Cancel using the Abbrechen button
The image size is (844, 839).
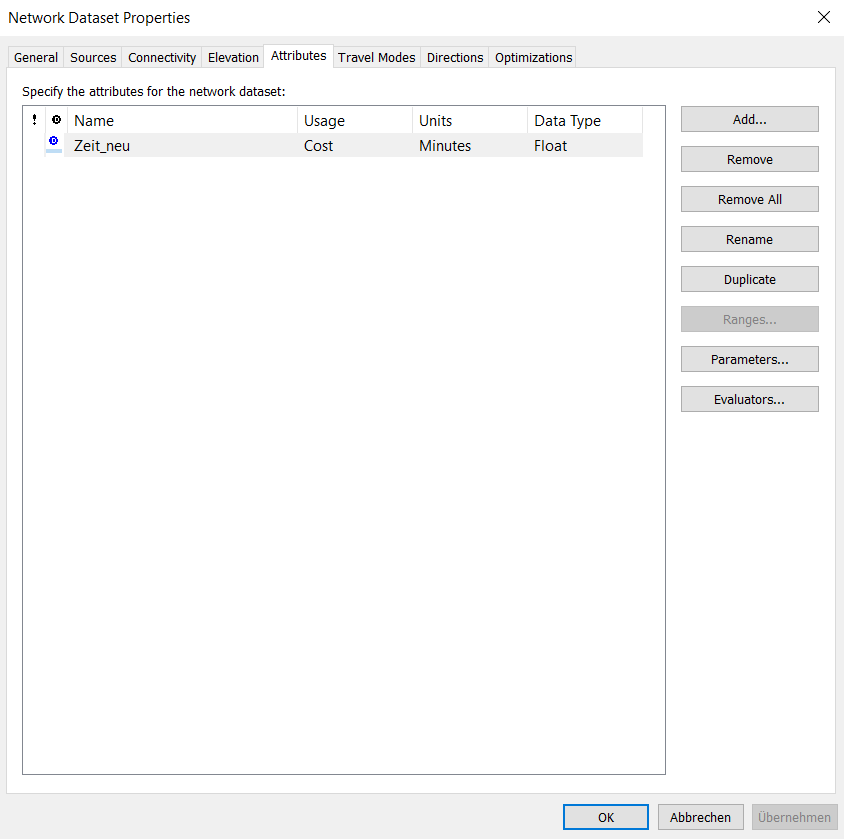coord(700,817)
